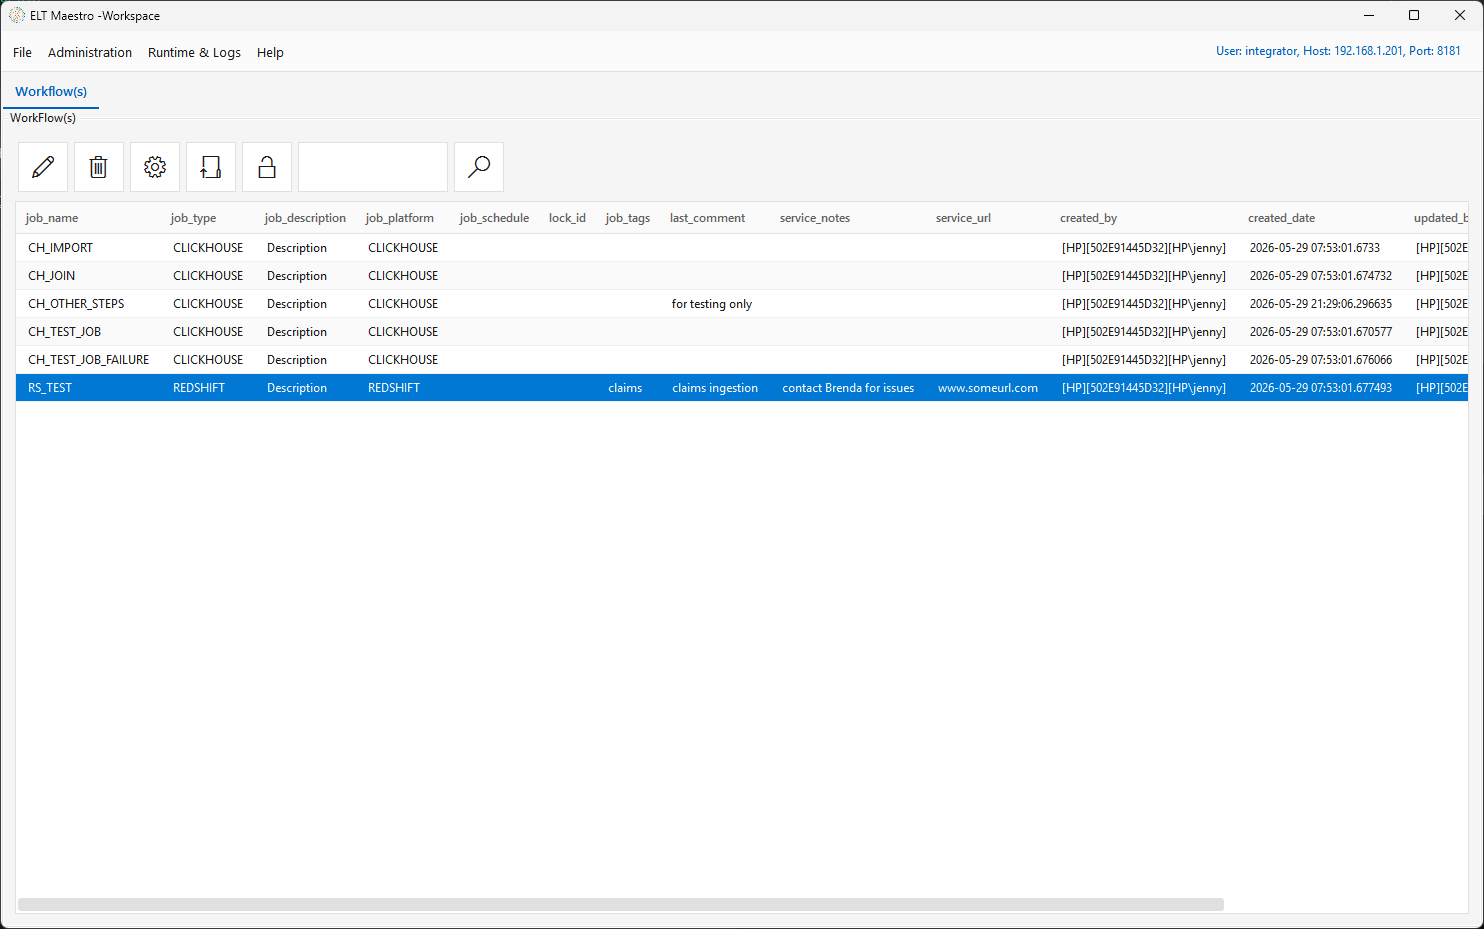Screen dimensions: 1484x929
Task: Sort by job_type column header
Action: 193,218
